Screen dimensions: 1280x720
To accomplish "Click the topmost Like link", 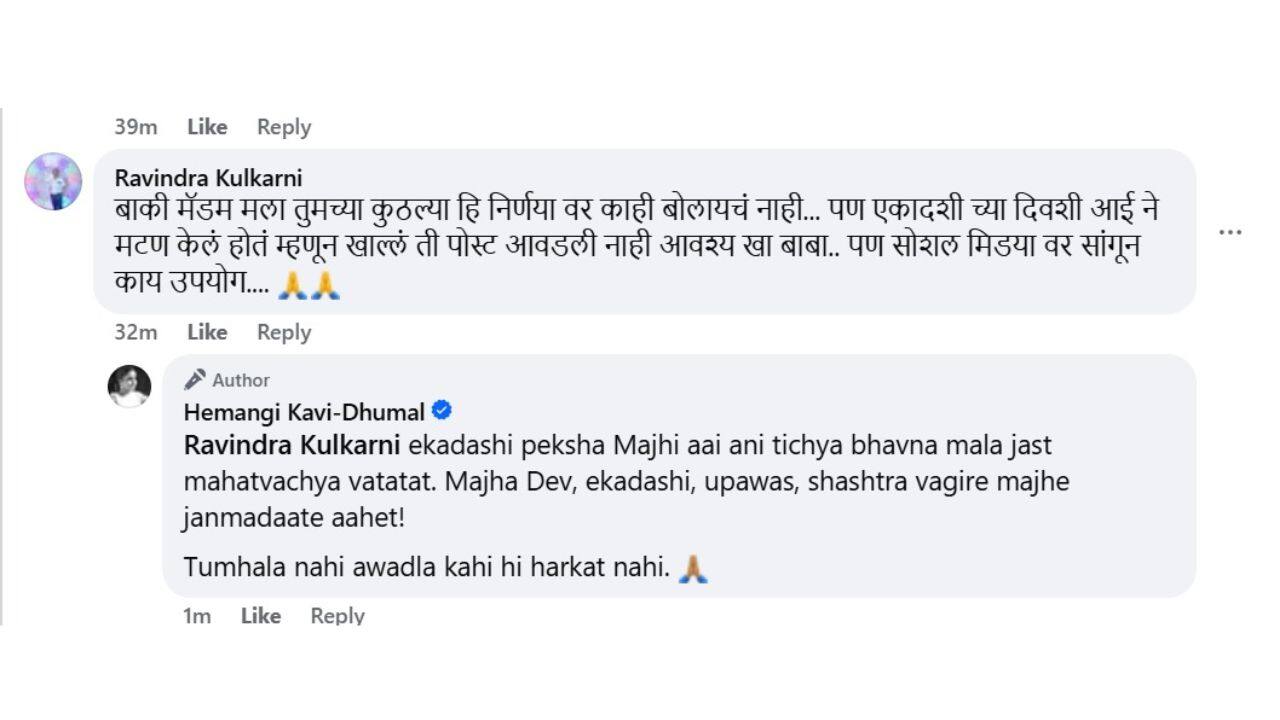I will click(x=205, y=127).
